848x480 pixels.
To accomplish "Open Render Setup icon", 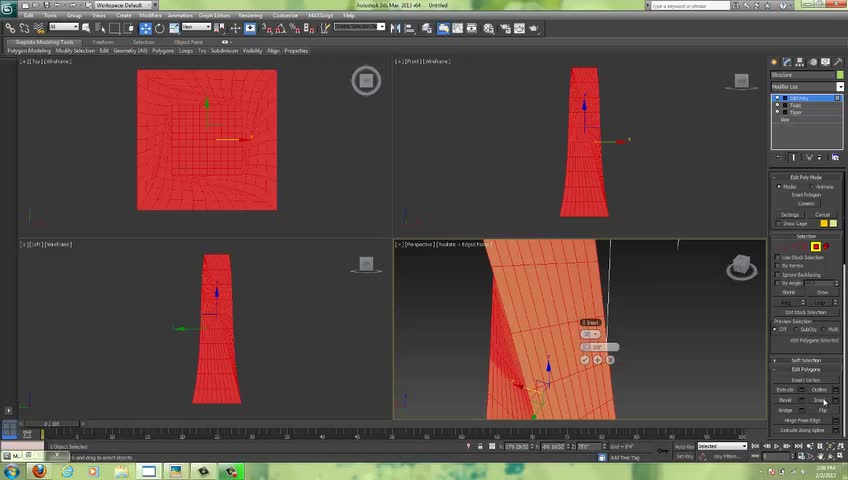I will (x=505, y=28).
